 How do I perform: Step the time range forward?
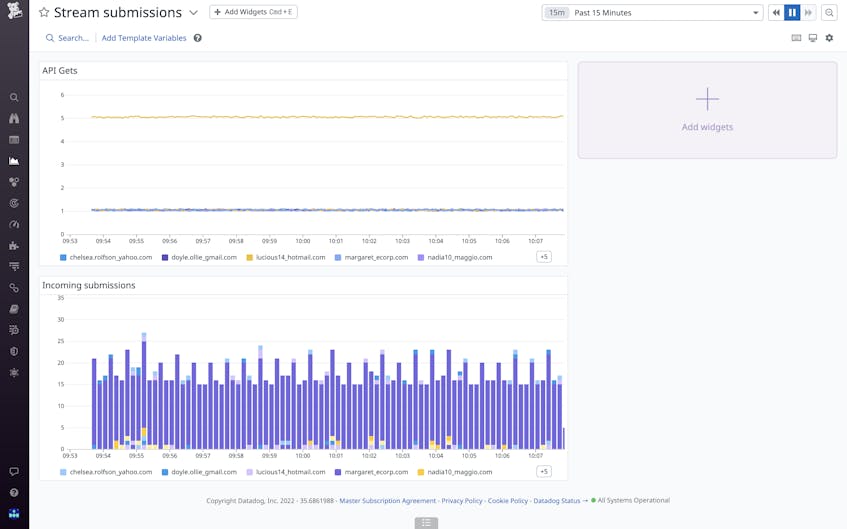(808, 12)
